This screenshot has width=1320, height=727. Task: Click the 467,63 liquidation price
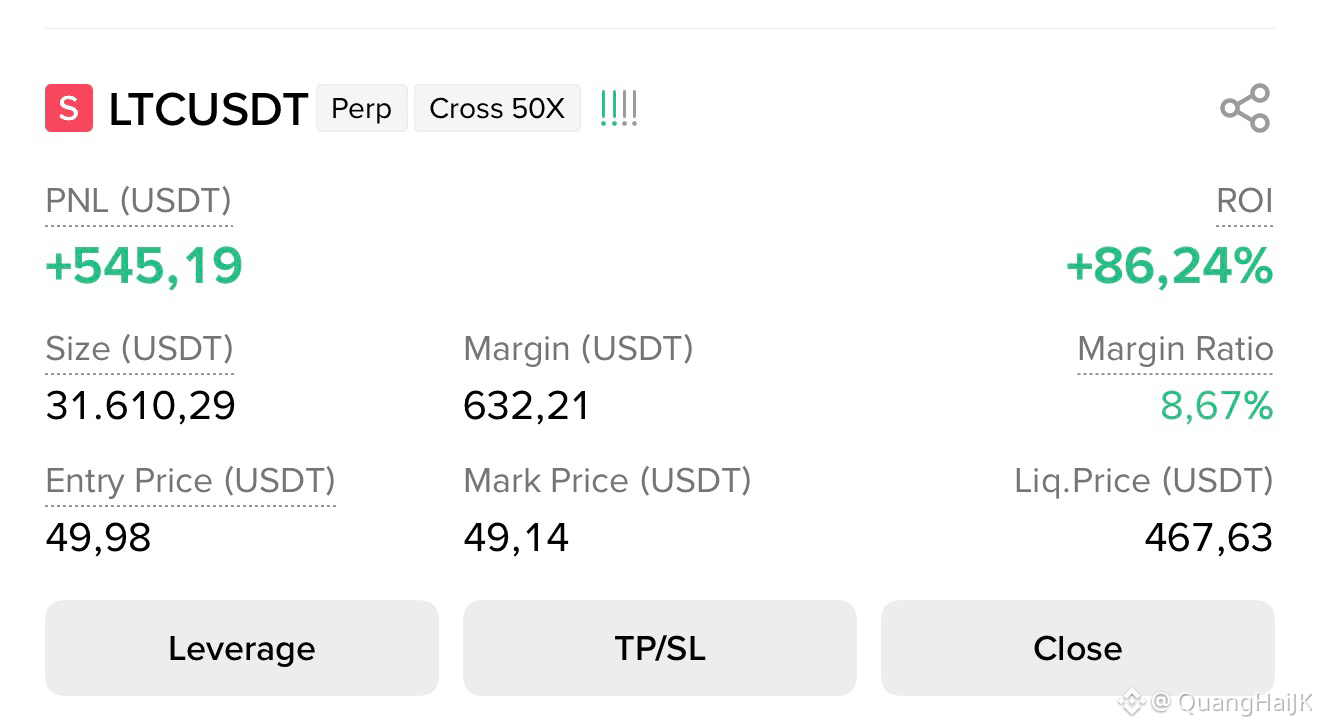click(x=1208, y=538)
